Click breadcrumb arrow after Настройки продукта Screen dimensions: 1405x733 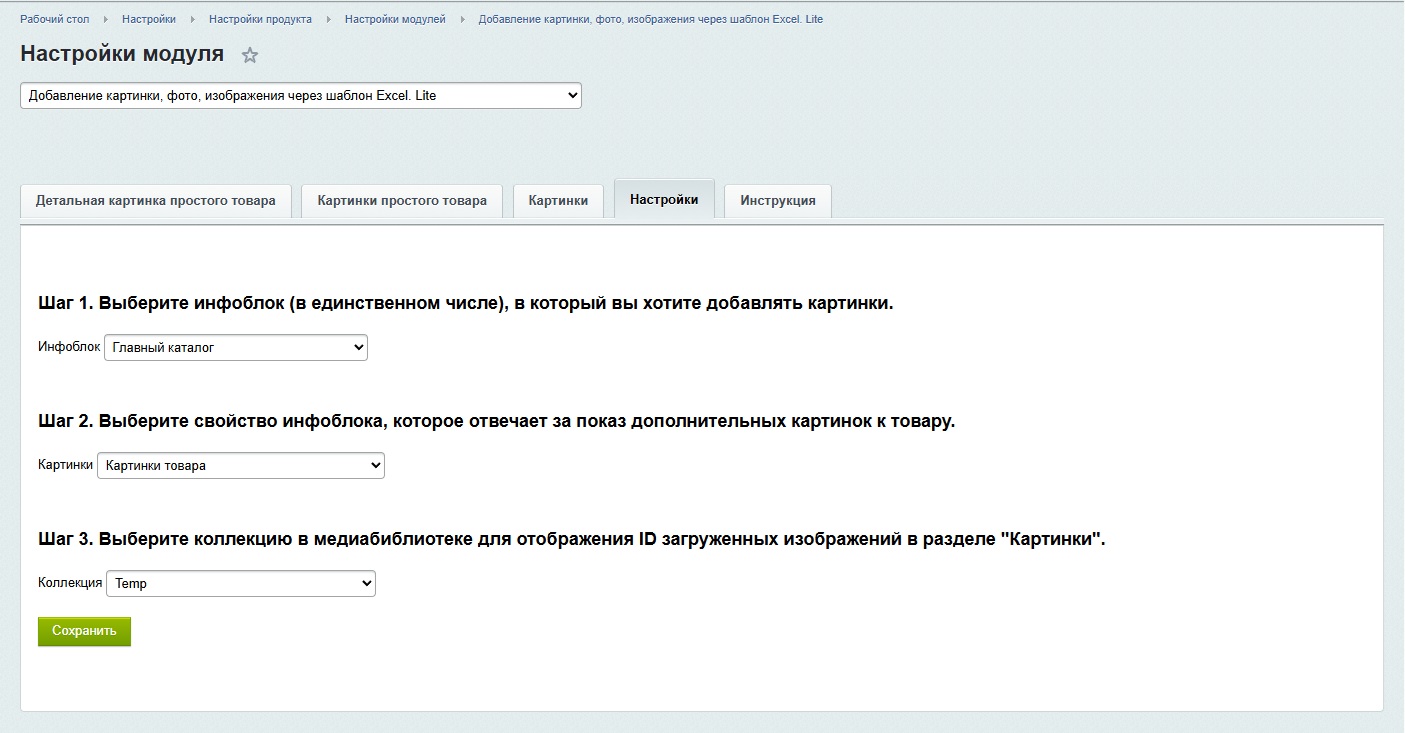coord(328,19)
